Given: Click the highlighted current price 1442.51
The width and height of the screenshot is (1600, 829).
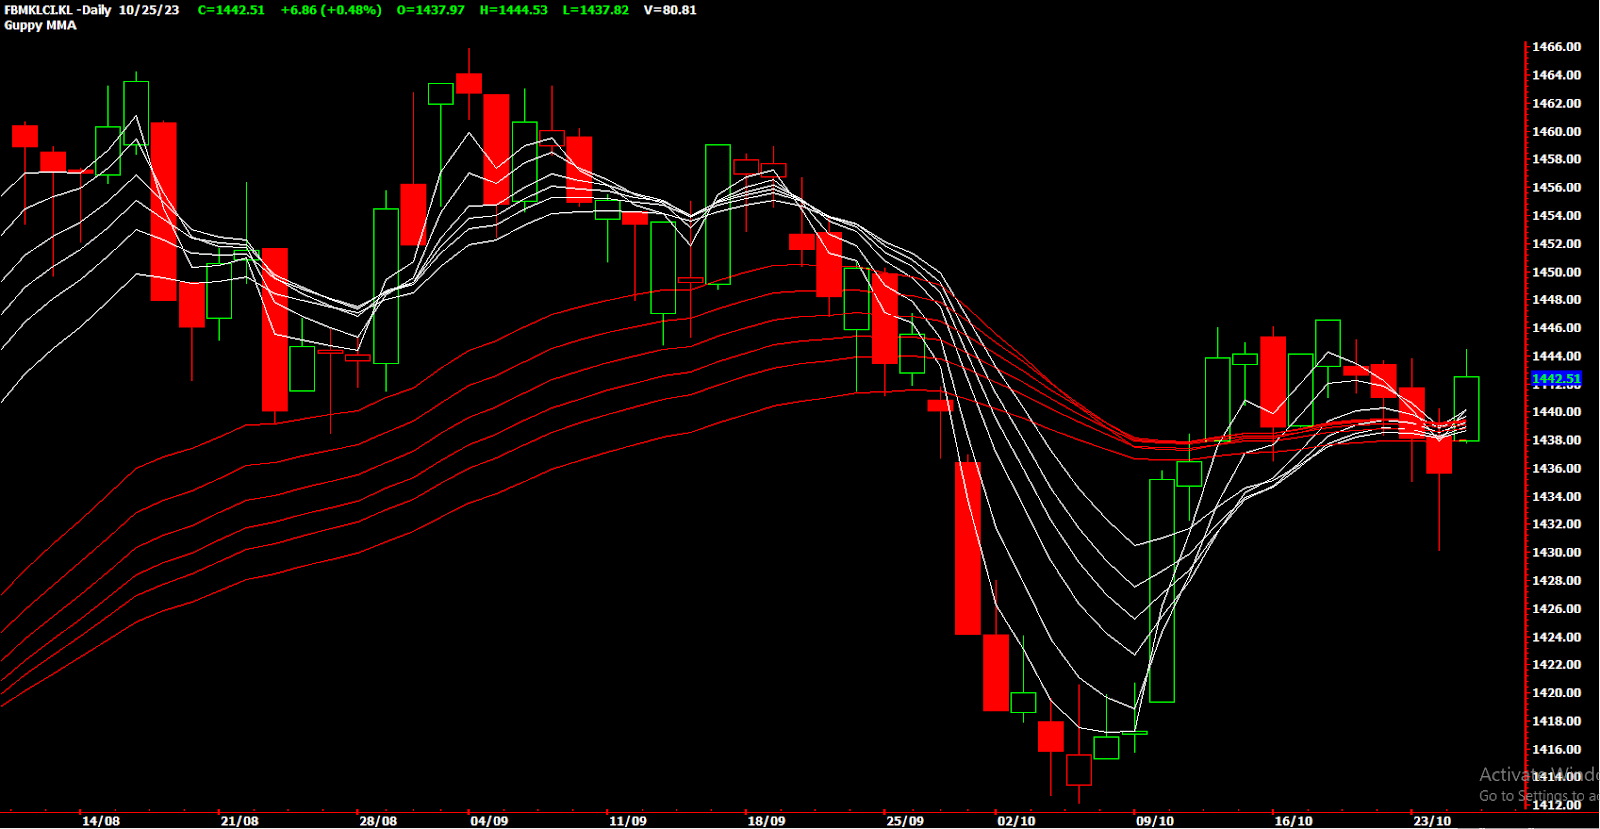Looking at the screenshot, I should pos(1556,379).
